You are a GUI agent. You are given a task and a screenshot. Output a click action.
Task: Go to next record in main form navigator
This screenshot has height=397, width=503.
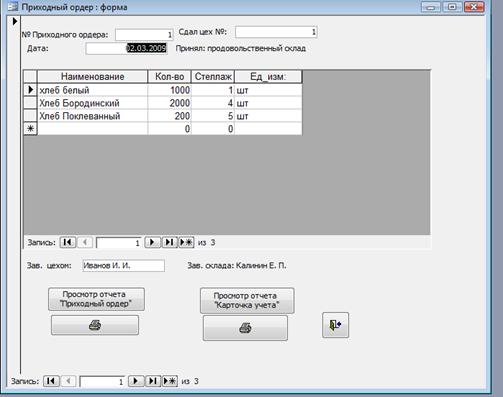136,381
